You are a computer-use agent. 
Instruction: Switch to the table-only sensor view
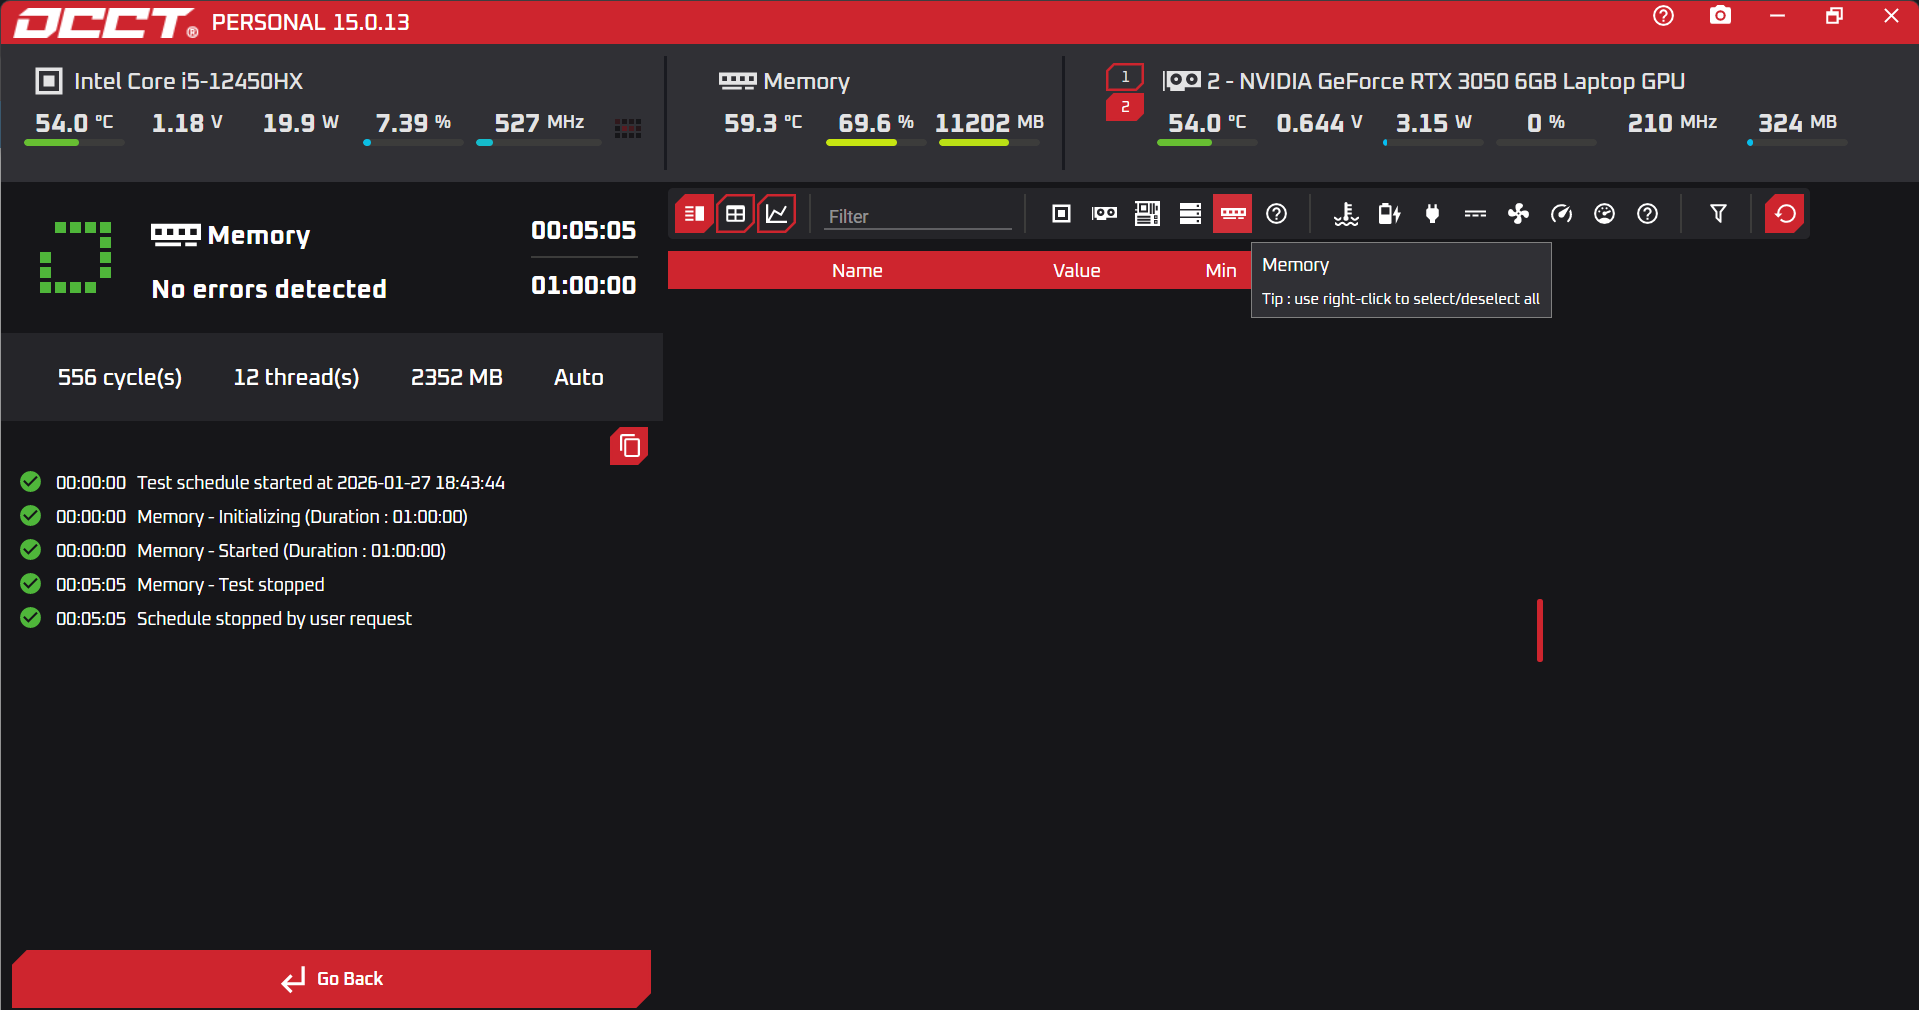[735, 214]
